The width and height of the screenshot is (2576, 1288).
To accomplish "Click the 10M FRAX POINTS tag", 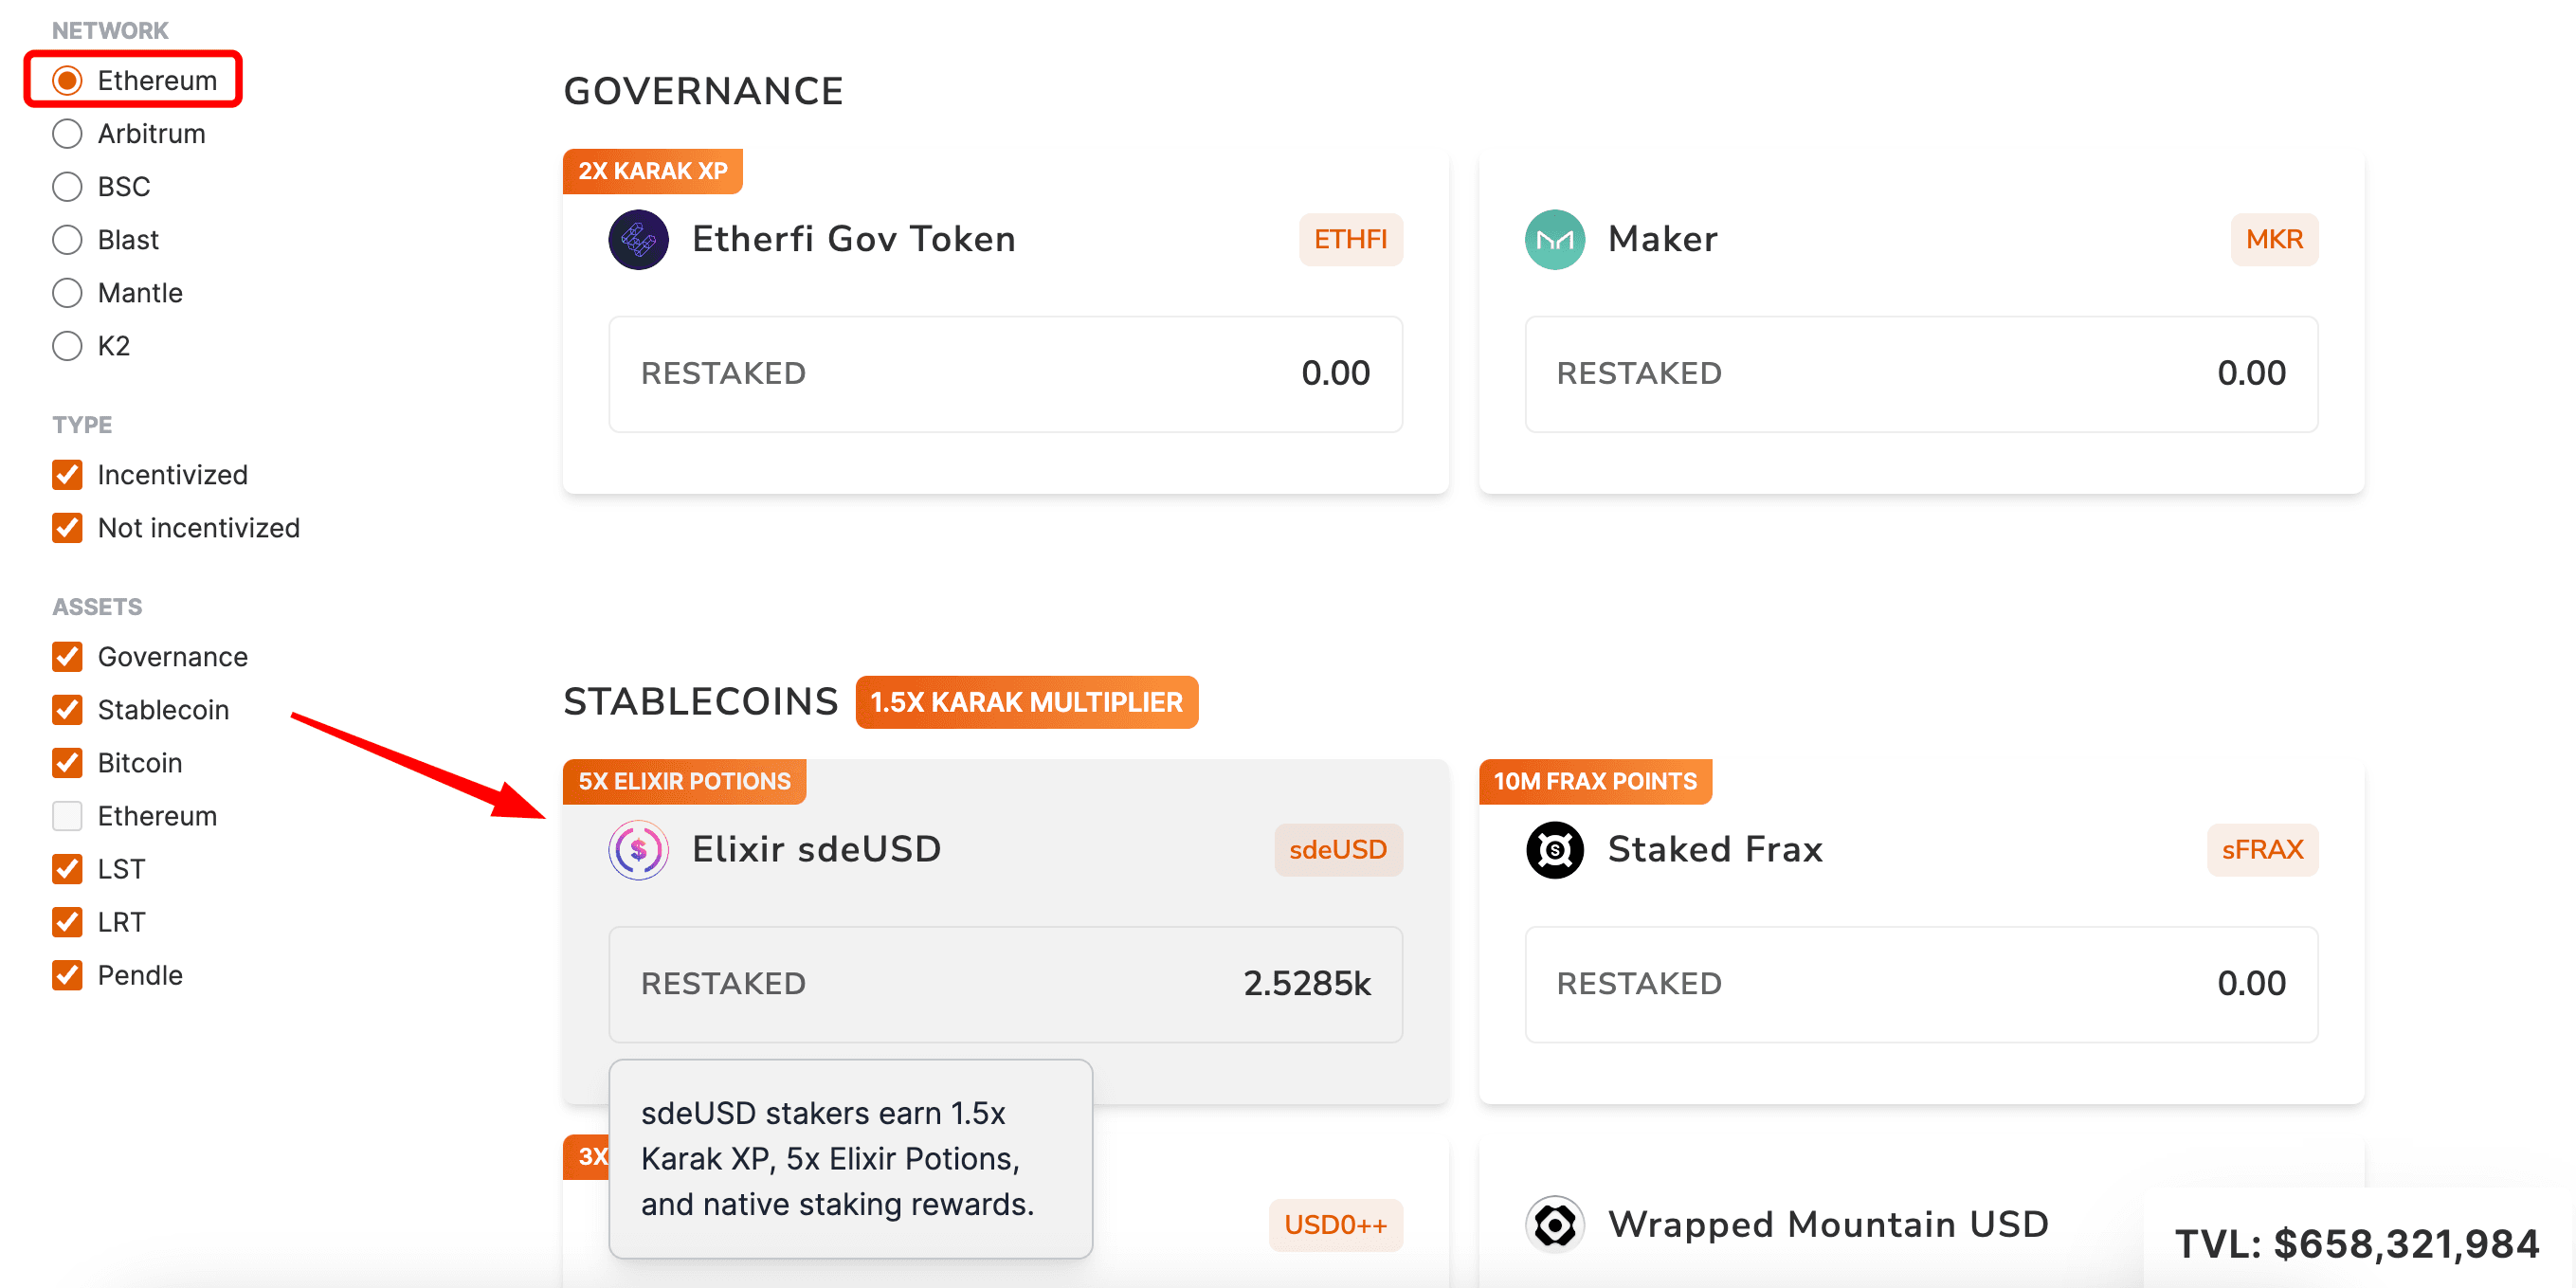I will pos(1595,781).
